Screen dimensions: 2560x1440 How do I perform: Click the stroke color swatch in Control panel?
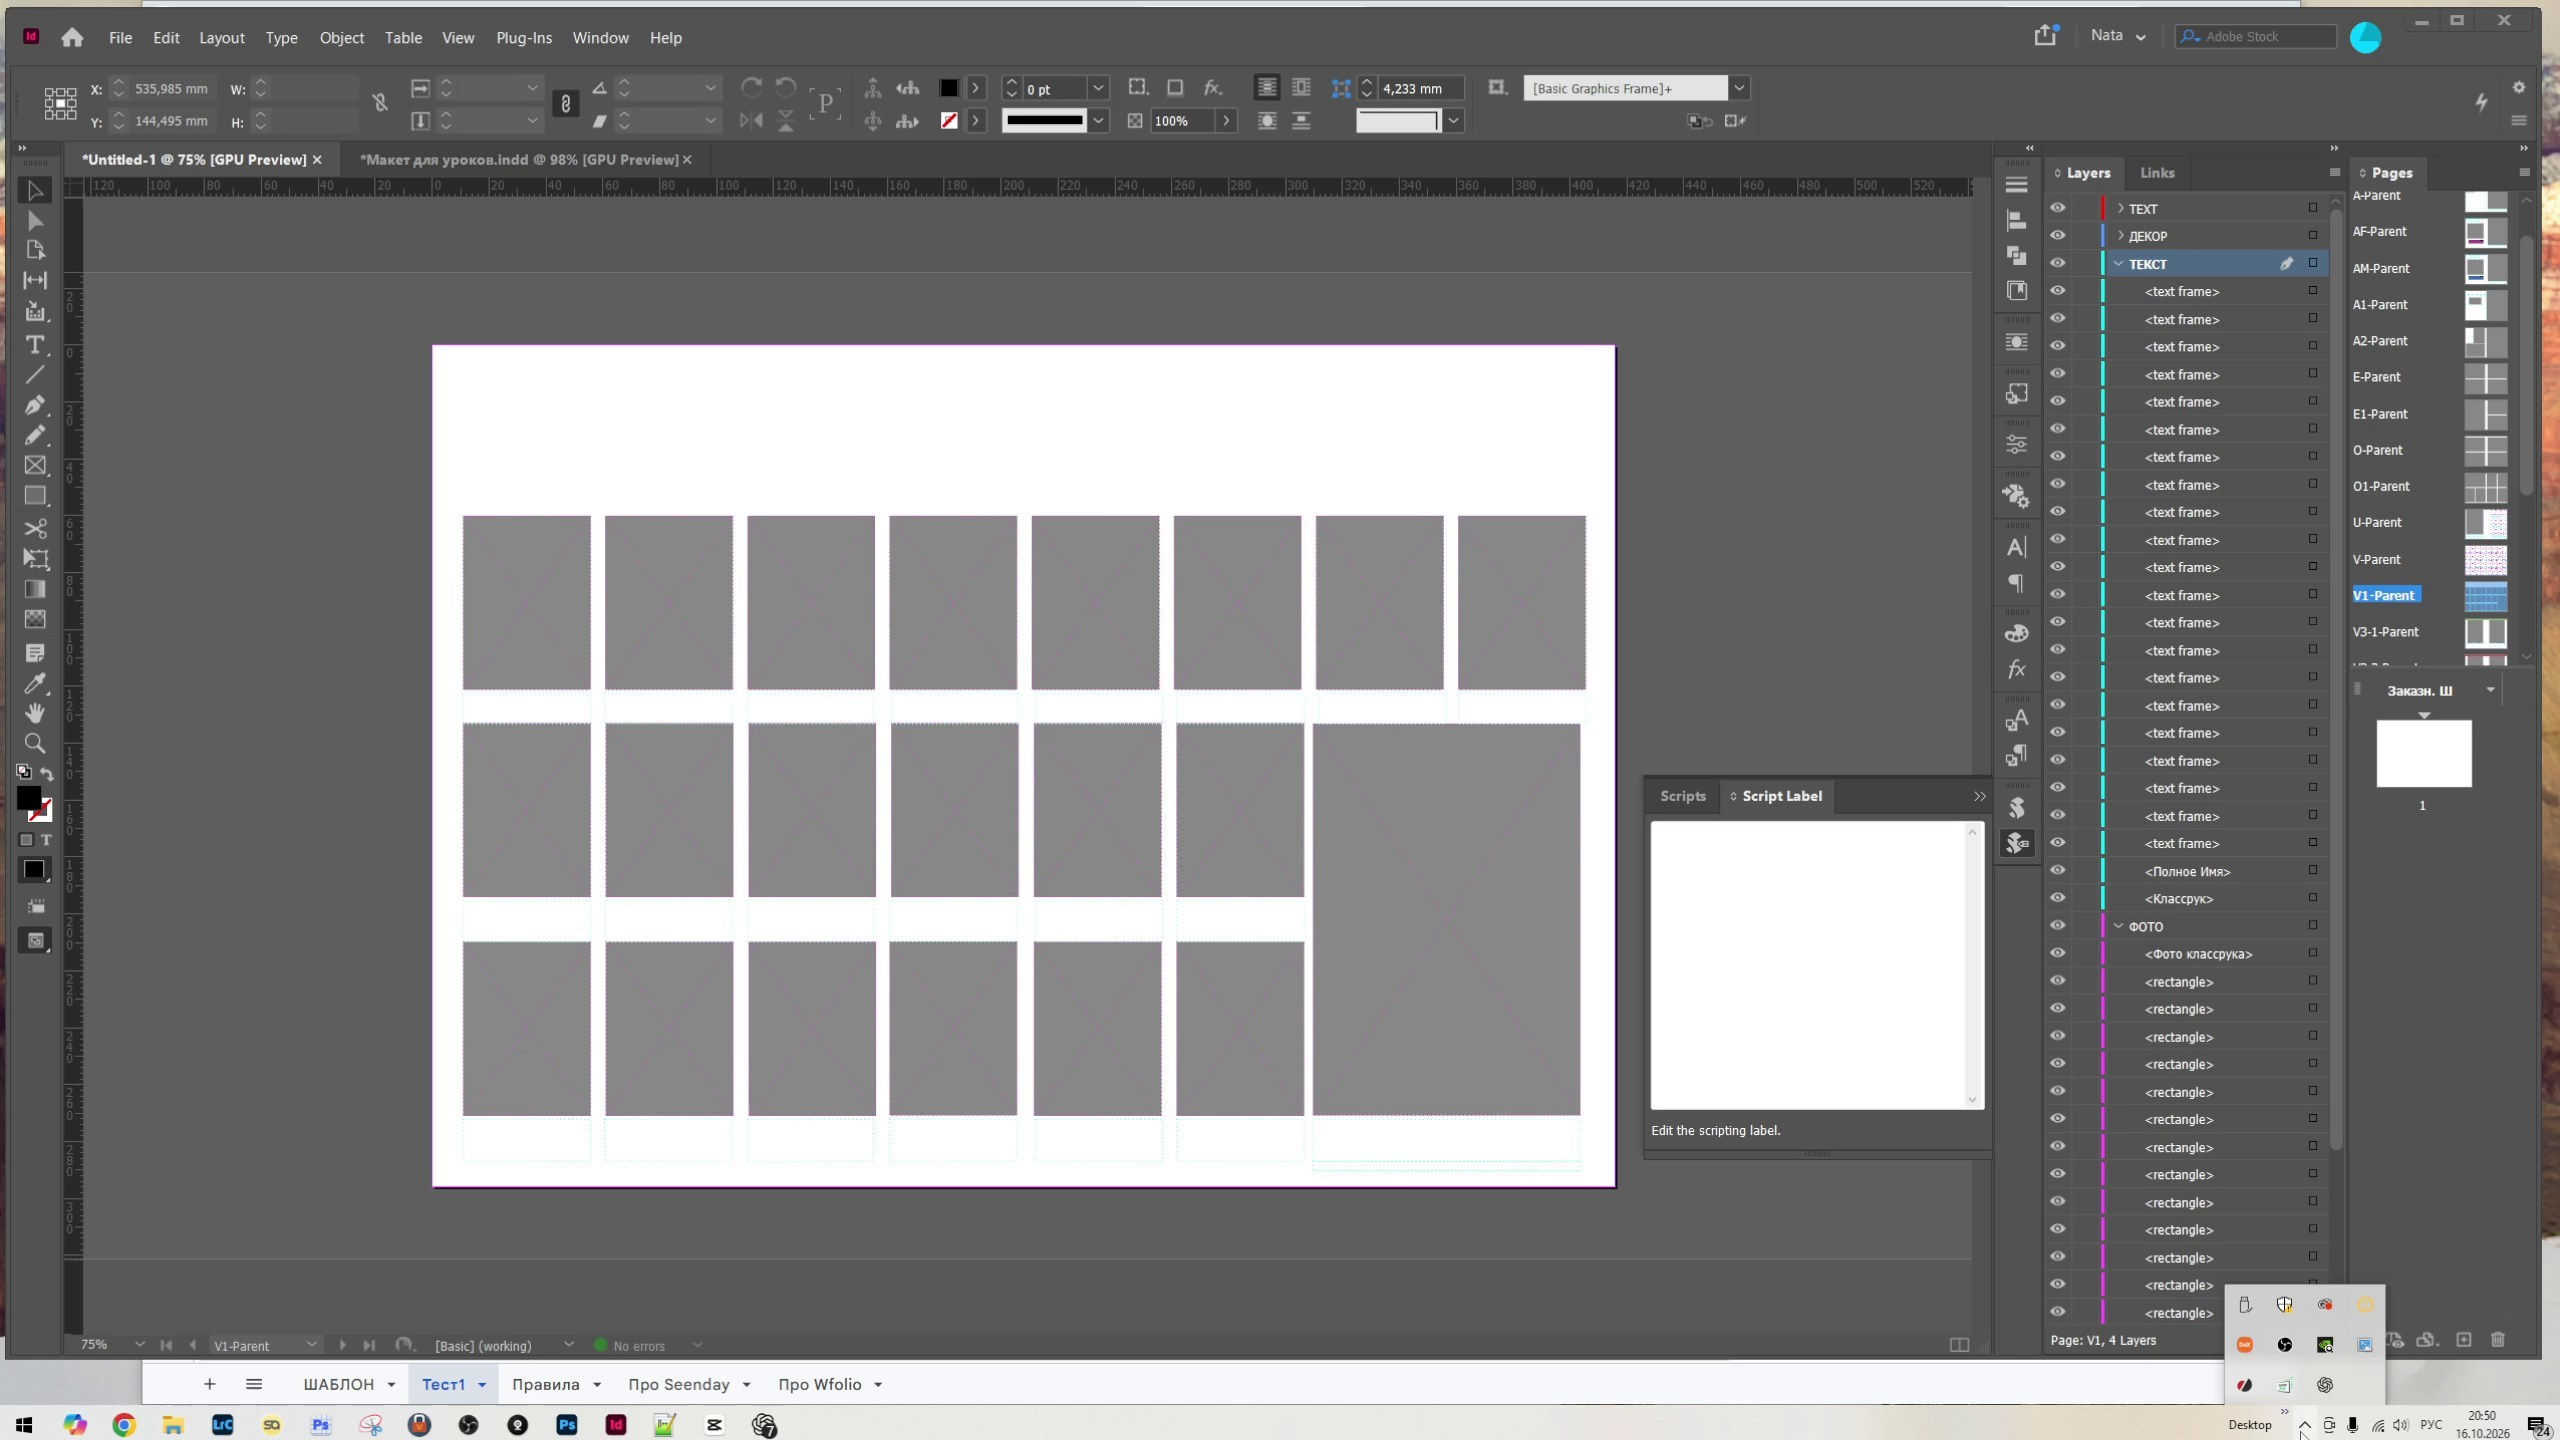[x=949, y=121]
